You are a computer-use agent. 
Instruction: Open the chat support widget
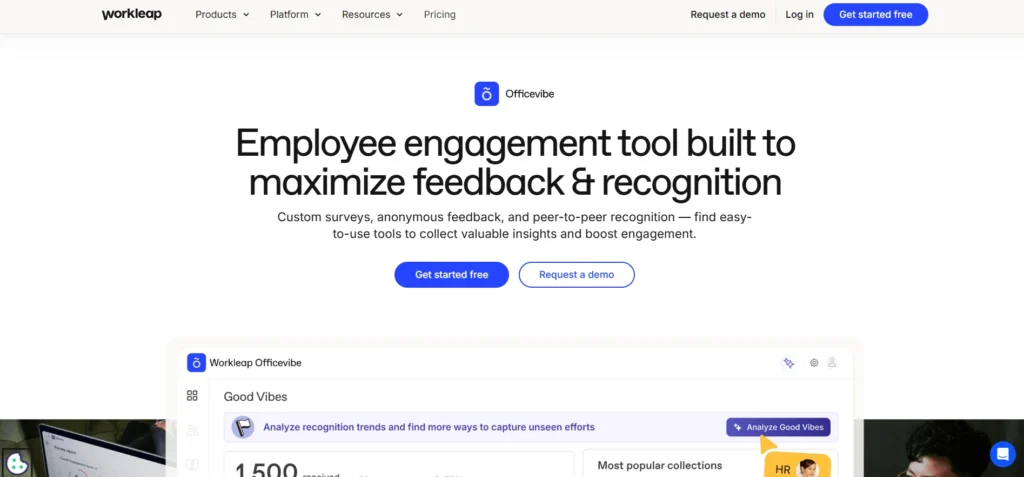coord(1002,454)
